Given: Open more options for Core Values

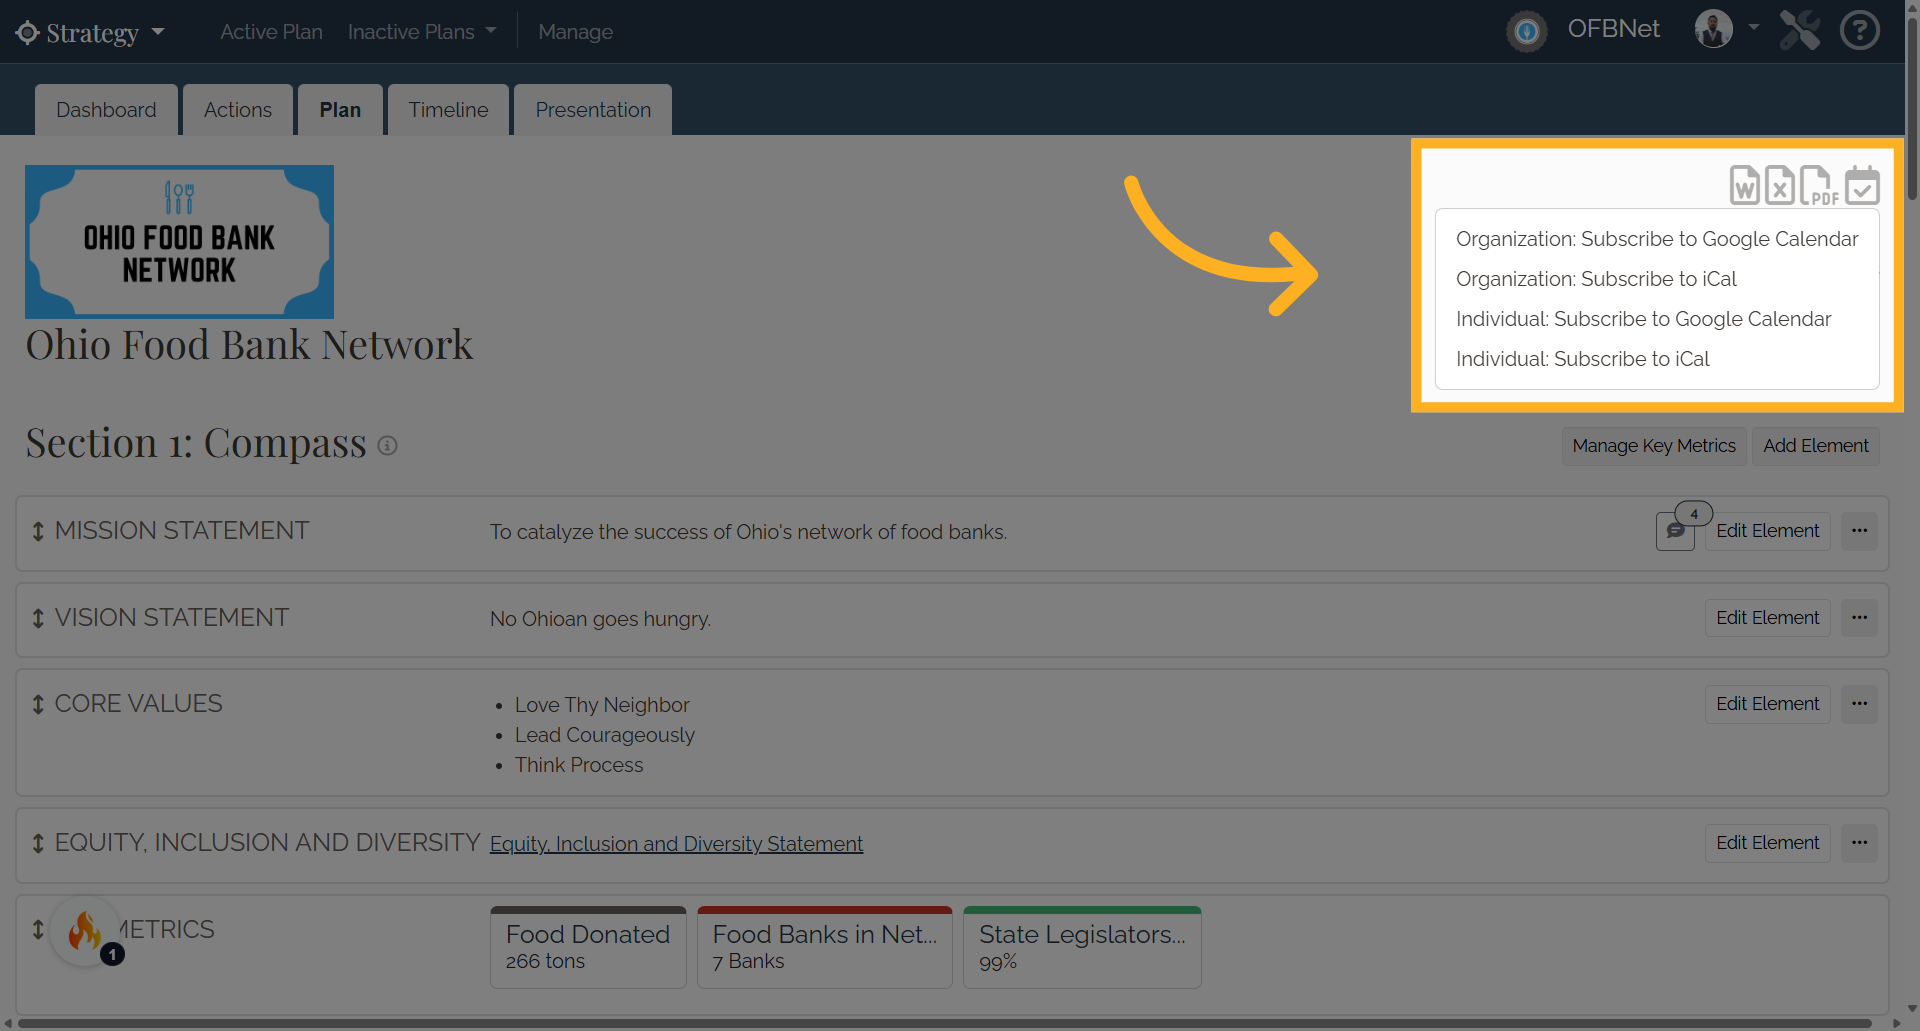Looking at the screenshot, I should 1859,704.
